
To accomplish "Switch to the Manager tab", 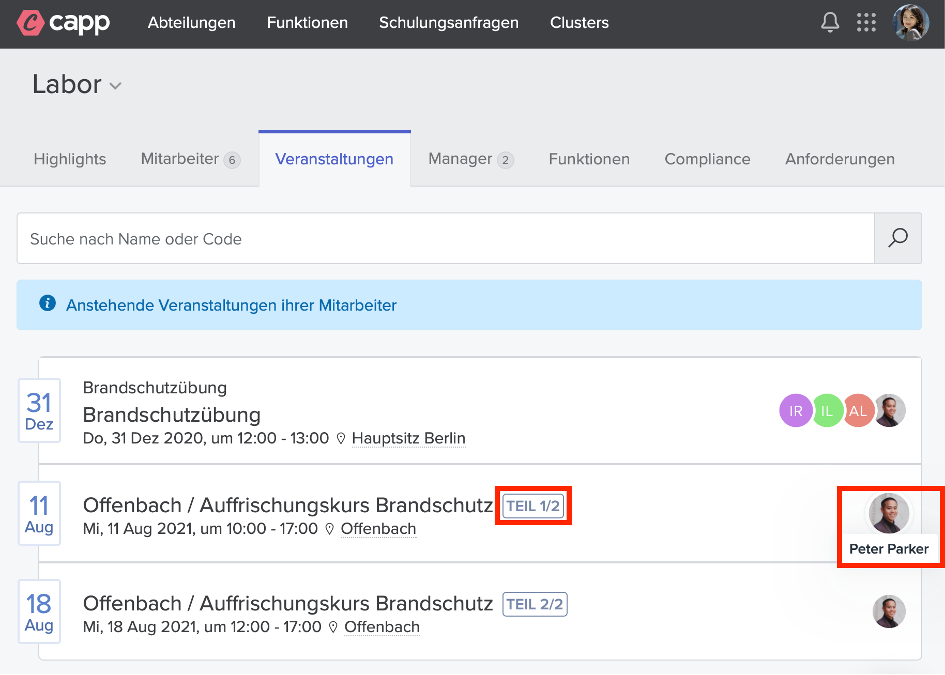I will pyautogui.click(x=471, y=159).
